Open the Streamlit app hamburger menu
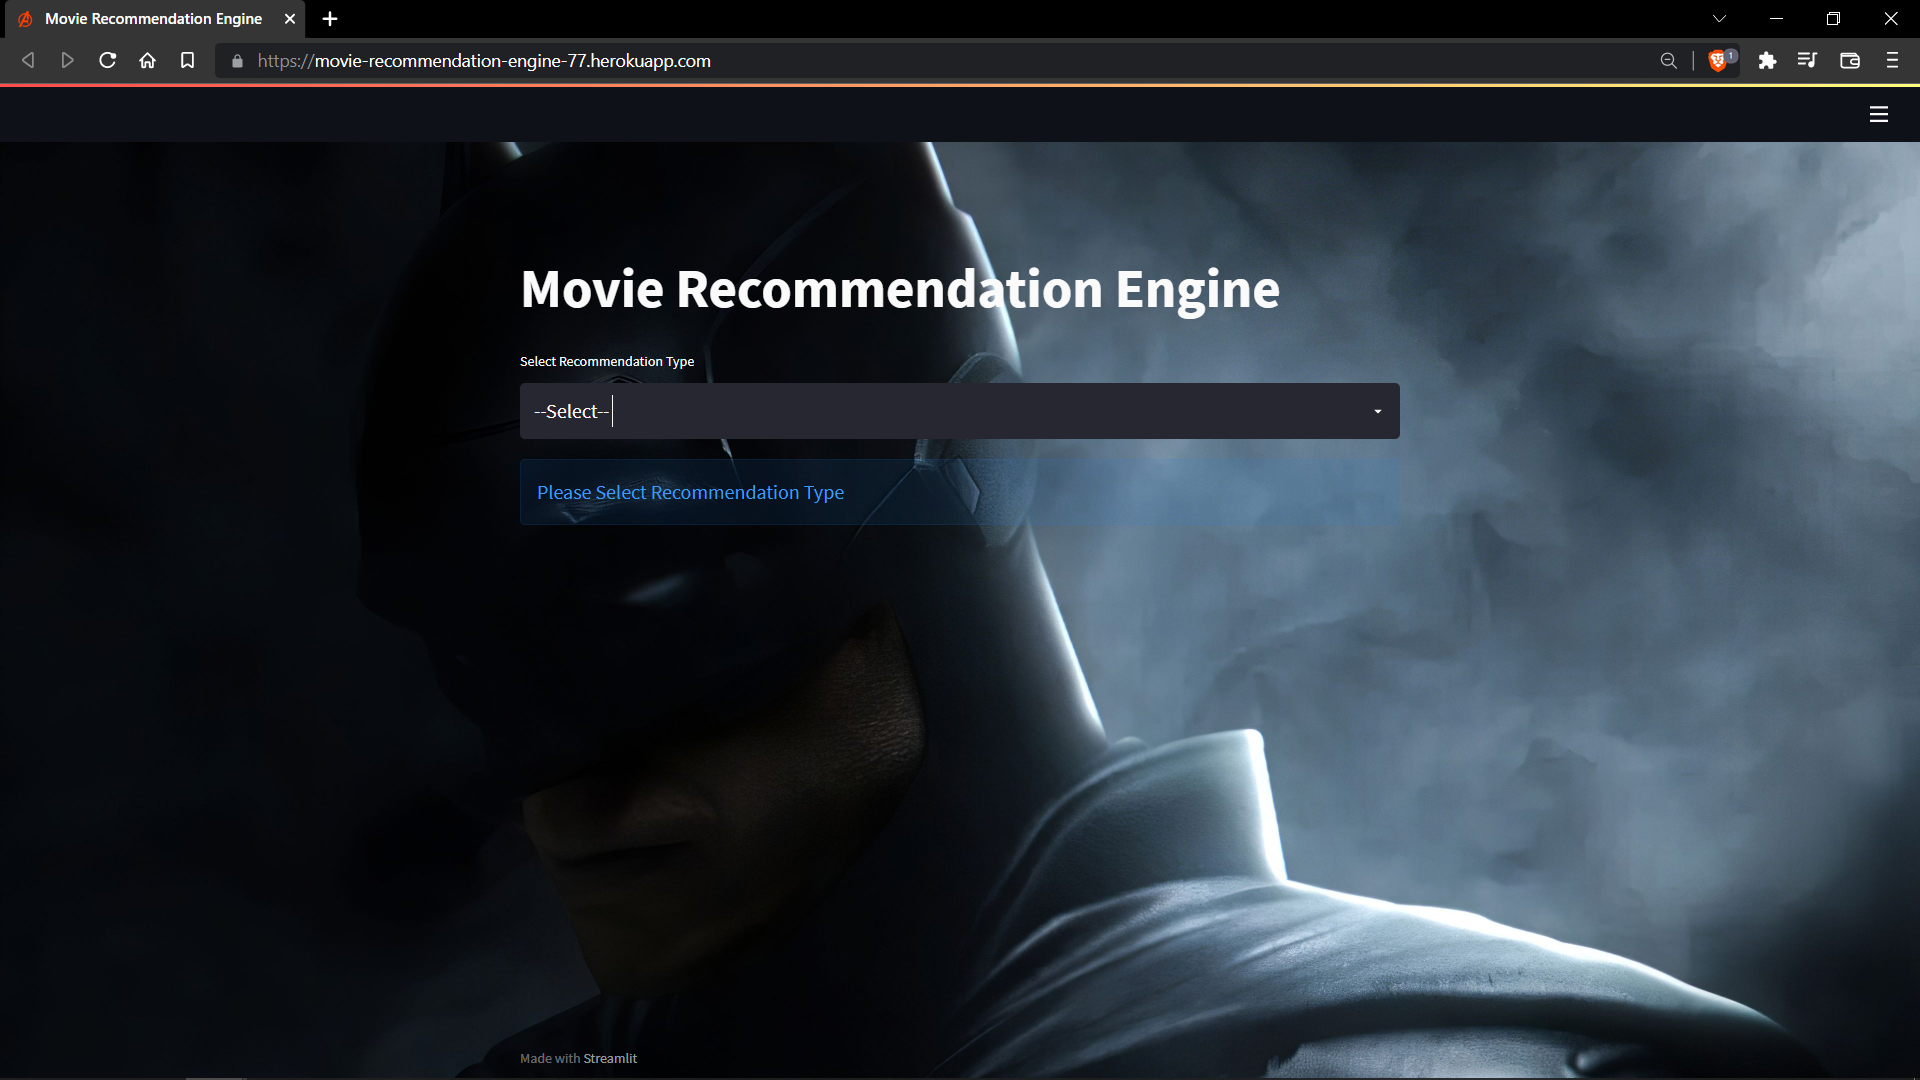This screenshot has height=1080, width=1920. click(x=1879, y=114)
